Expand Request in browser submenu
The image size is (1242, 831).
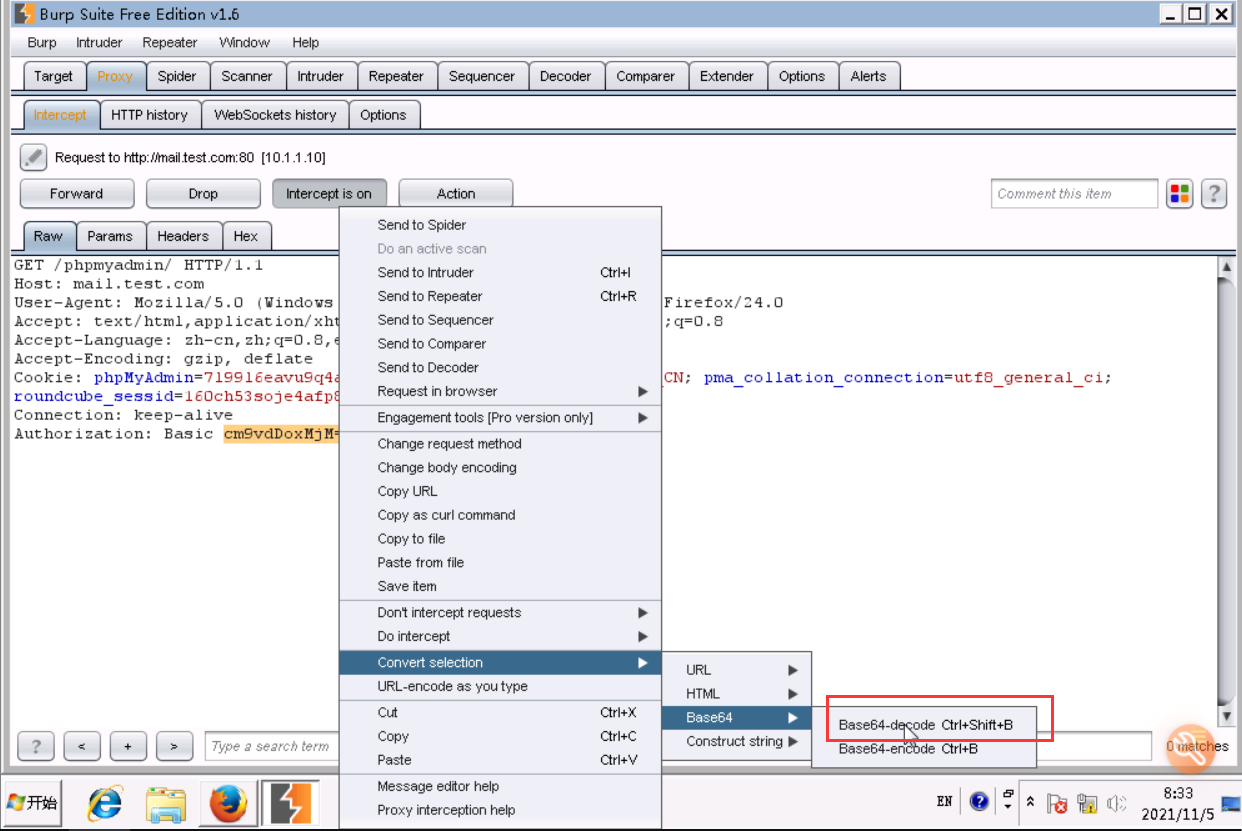(x=500, y=391)
